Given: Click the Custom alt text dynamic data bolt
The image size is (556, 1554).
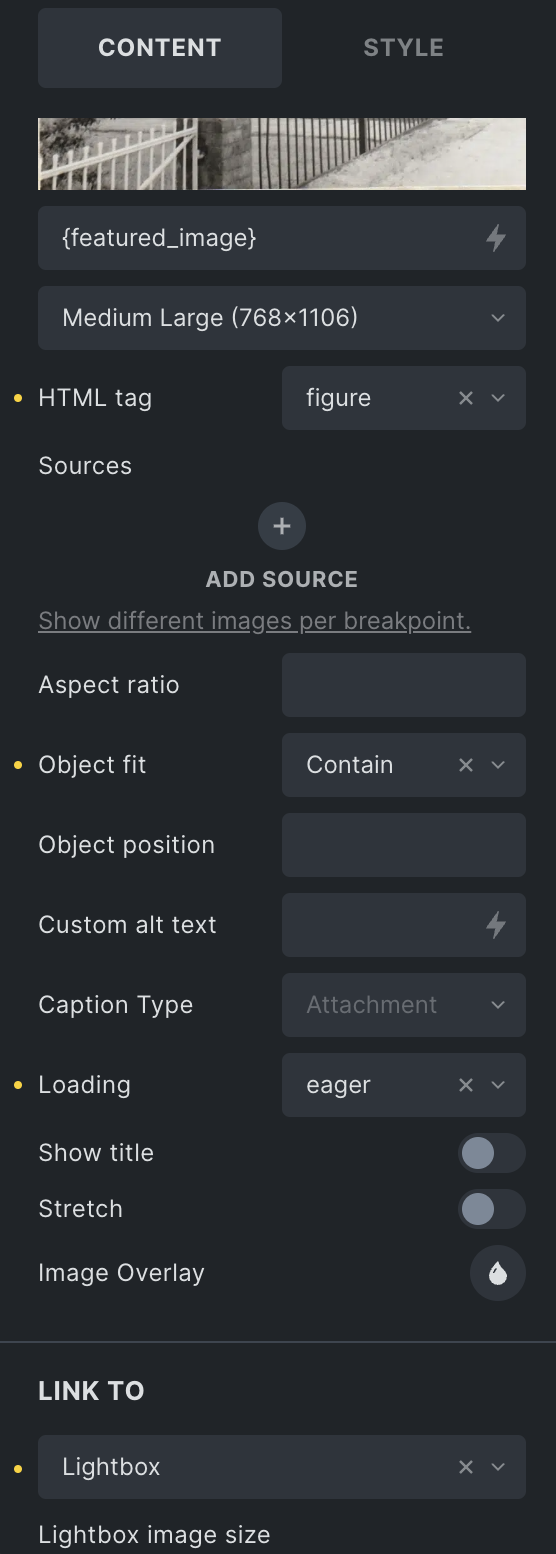Looking at the screenshot, I should tap(495, 925).
